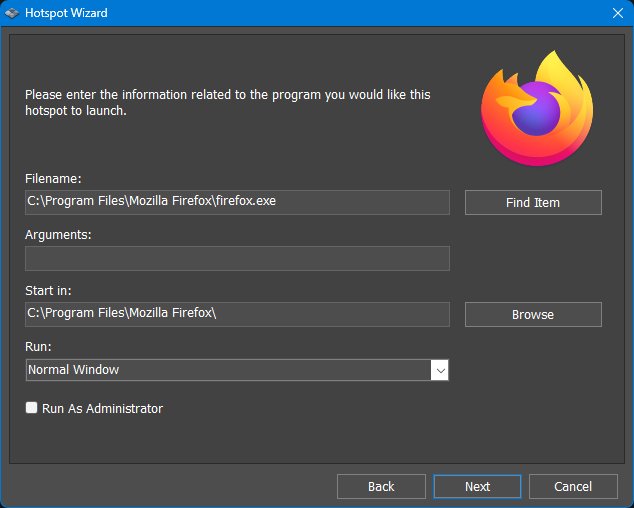Click the Hotspot Wizard title text
This screenshot has width=634, height=508.
tap(66, 13)
